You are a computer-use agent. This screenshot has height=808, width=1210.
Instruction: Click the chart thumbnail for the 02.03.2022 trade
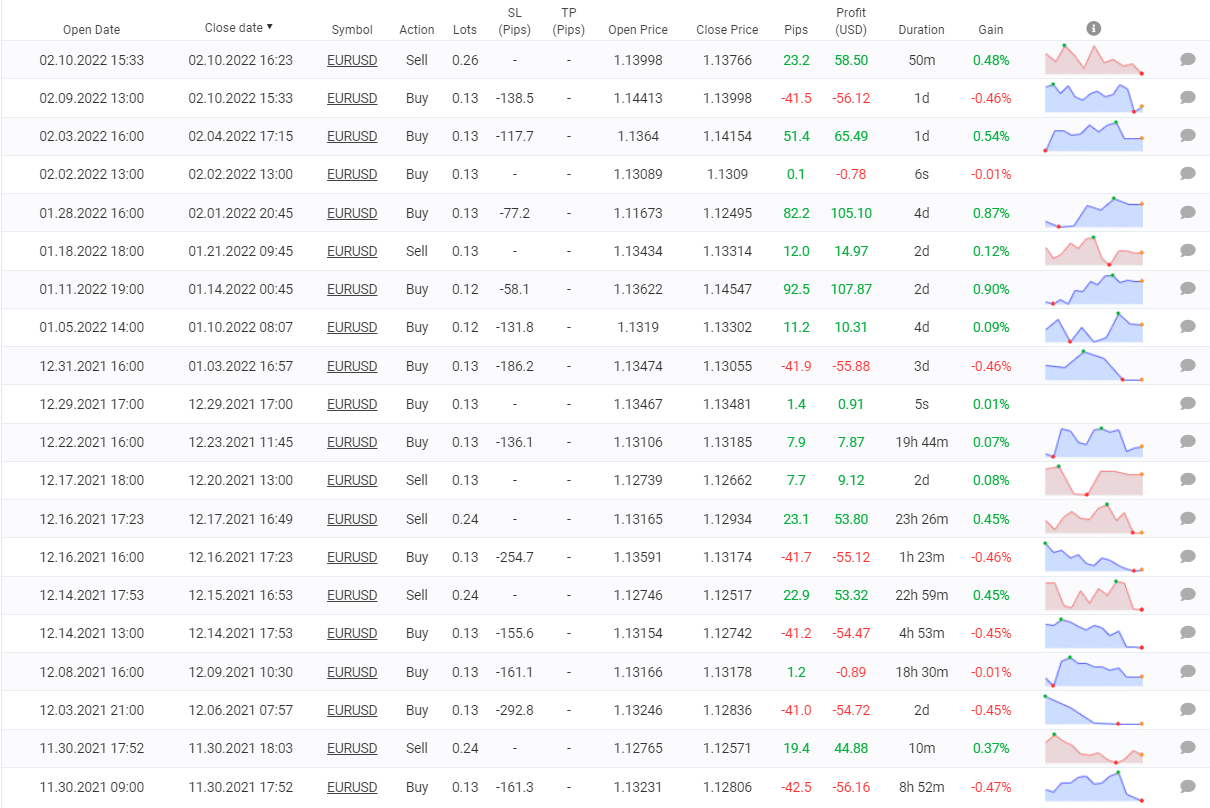pyautogui.click(x=1093, y=136)
